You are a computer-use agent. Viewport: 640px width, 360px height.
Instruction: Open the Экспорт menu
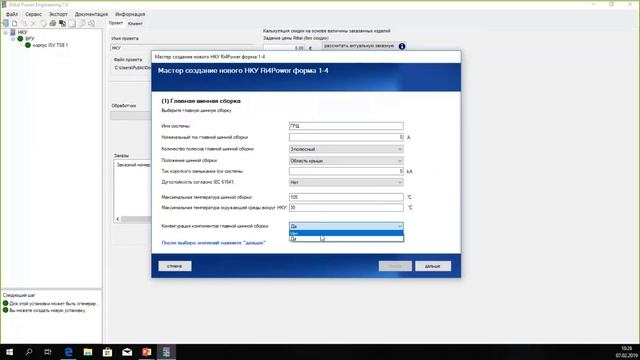[x=58, y=14]
